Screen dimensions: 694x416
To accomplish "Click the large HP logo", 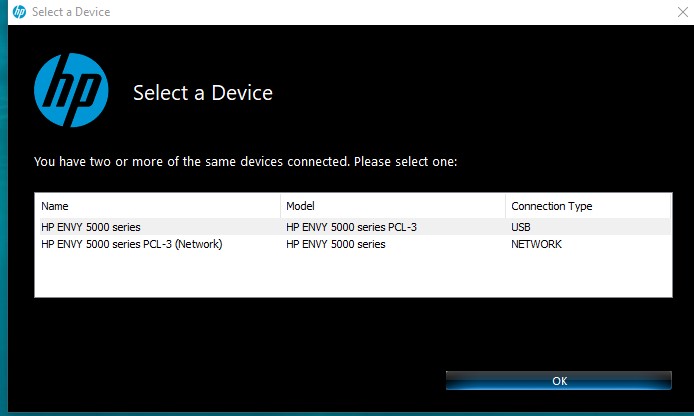I will (x=71, y=90).
